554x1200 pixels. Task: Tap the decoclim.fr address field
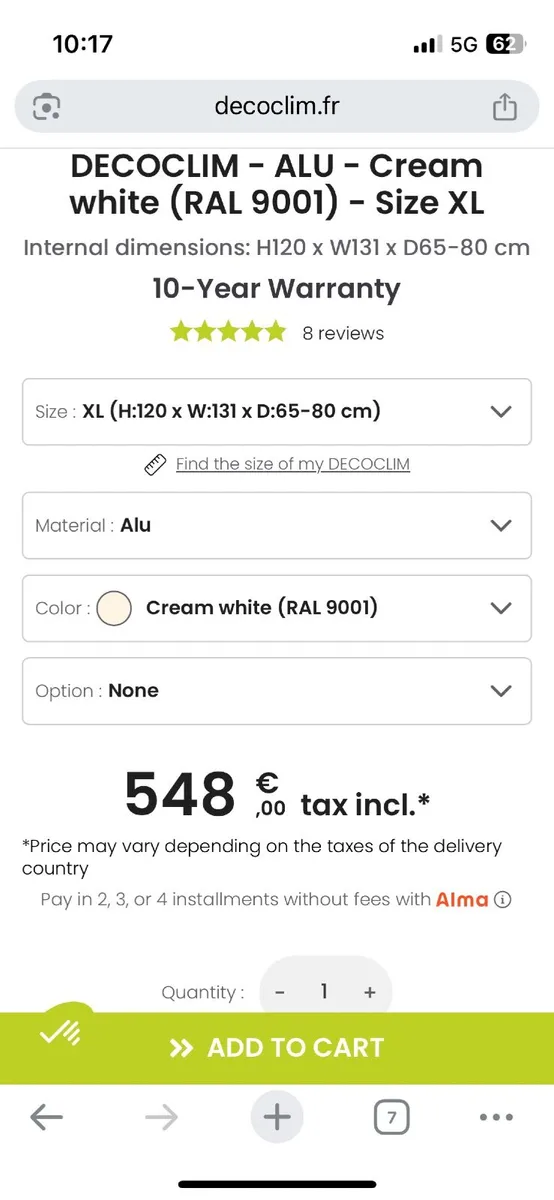click(x=277, y=106)
